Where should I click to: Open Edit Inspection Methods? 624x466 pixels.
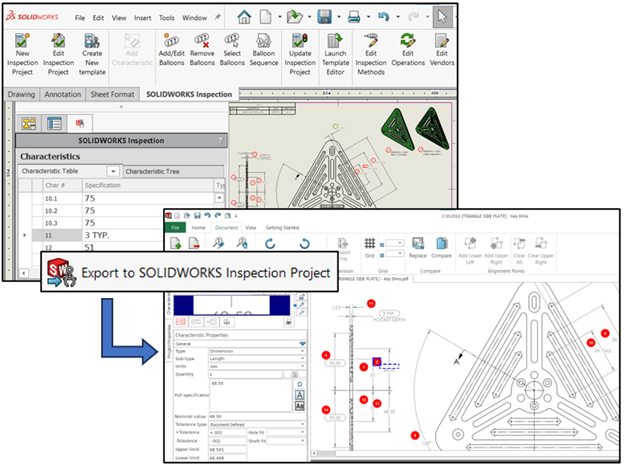pos(370,54)
